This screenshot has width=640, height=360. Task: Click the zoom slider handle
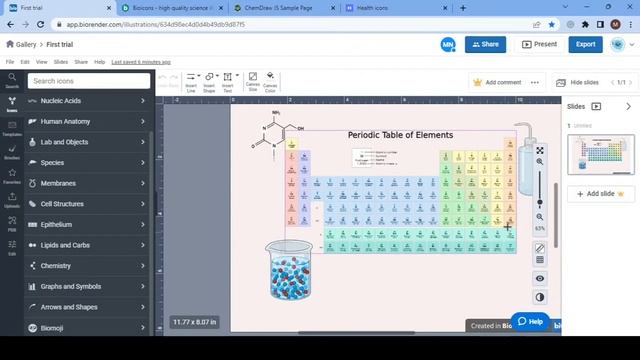click(x=540, y=202)
